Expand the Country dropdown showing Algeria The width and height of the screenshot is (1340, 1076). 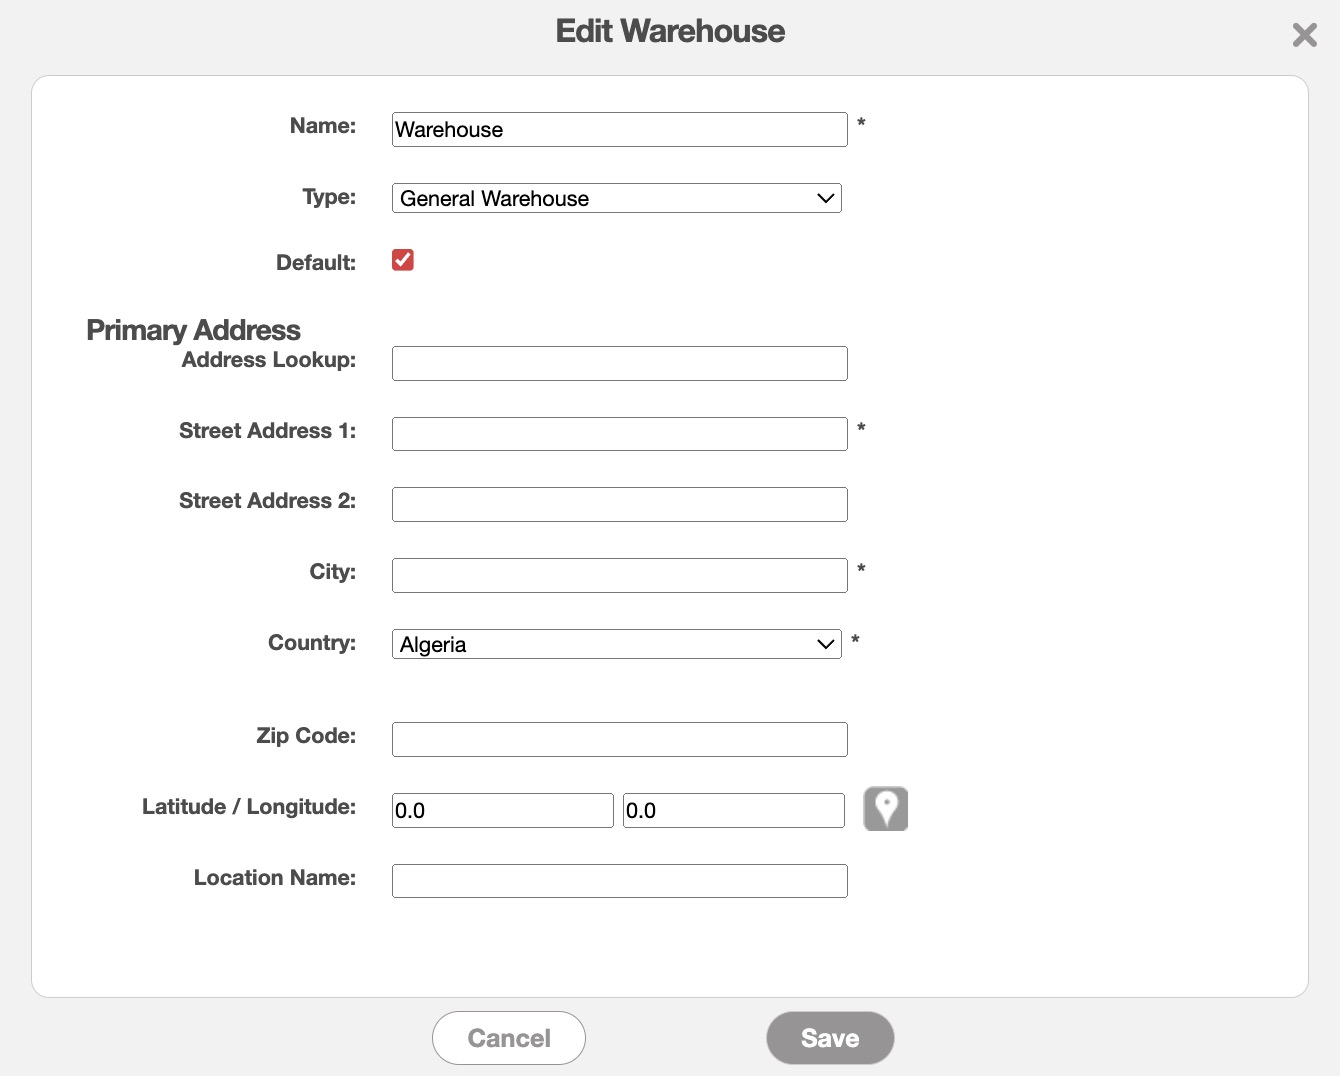(616, 644)
